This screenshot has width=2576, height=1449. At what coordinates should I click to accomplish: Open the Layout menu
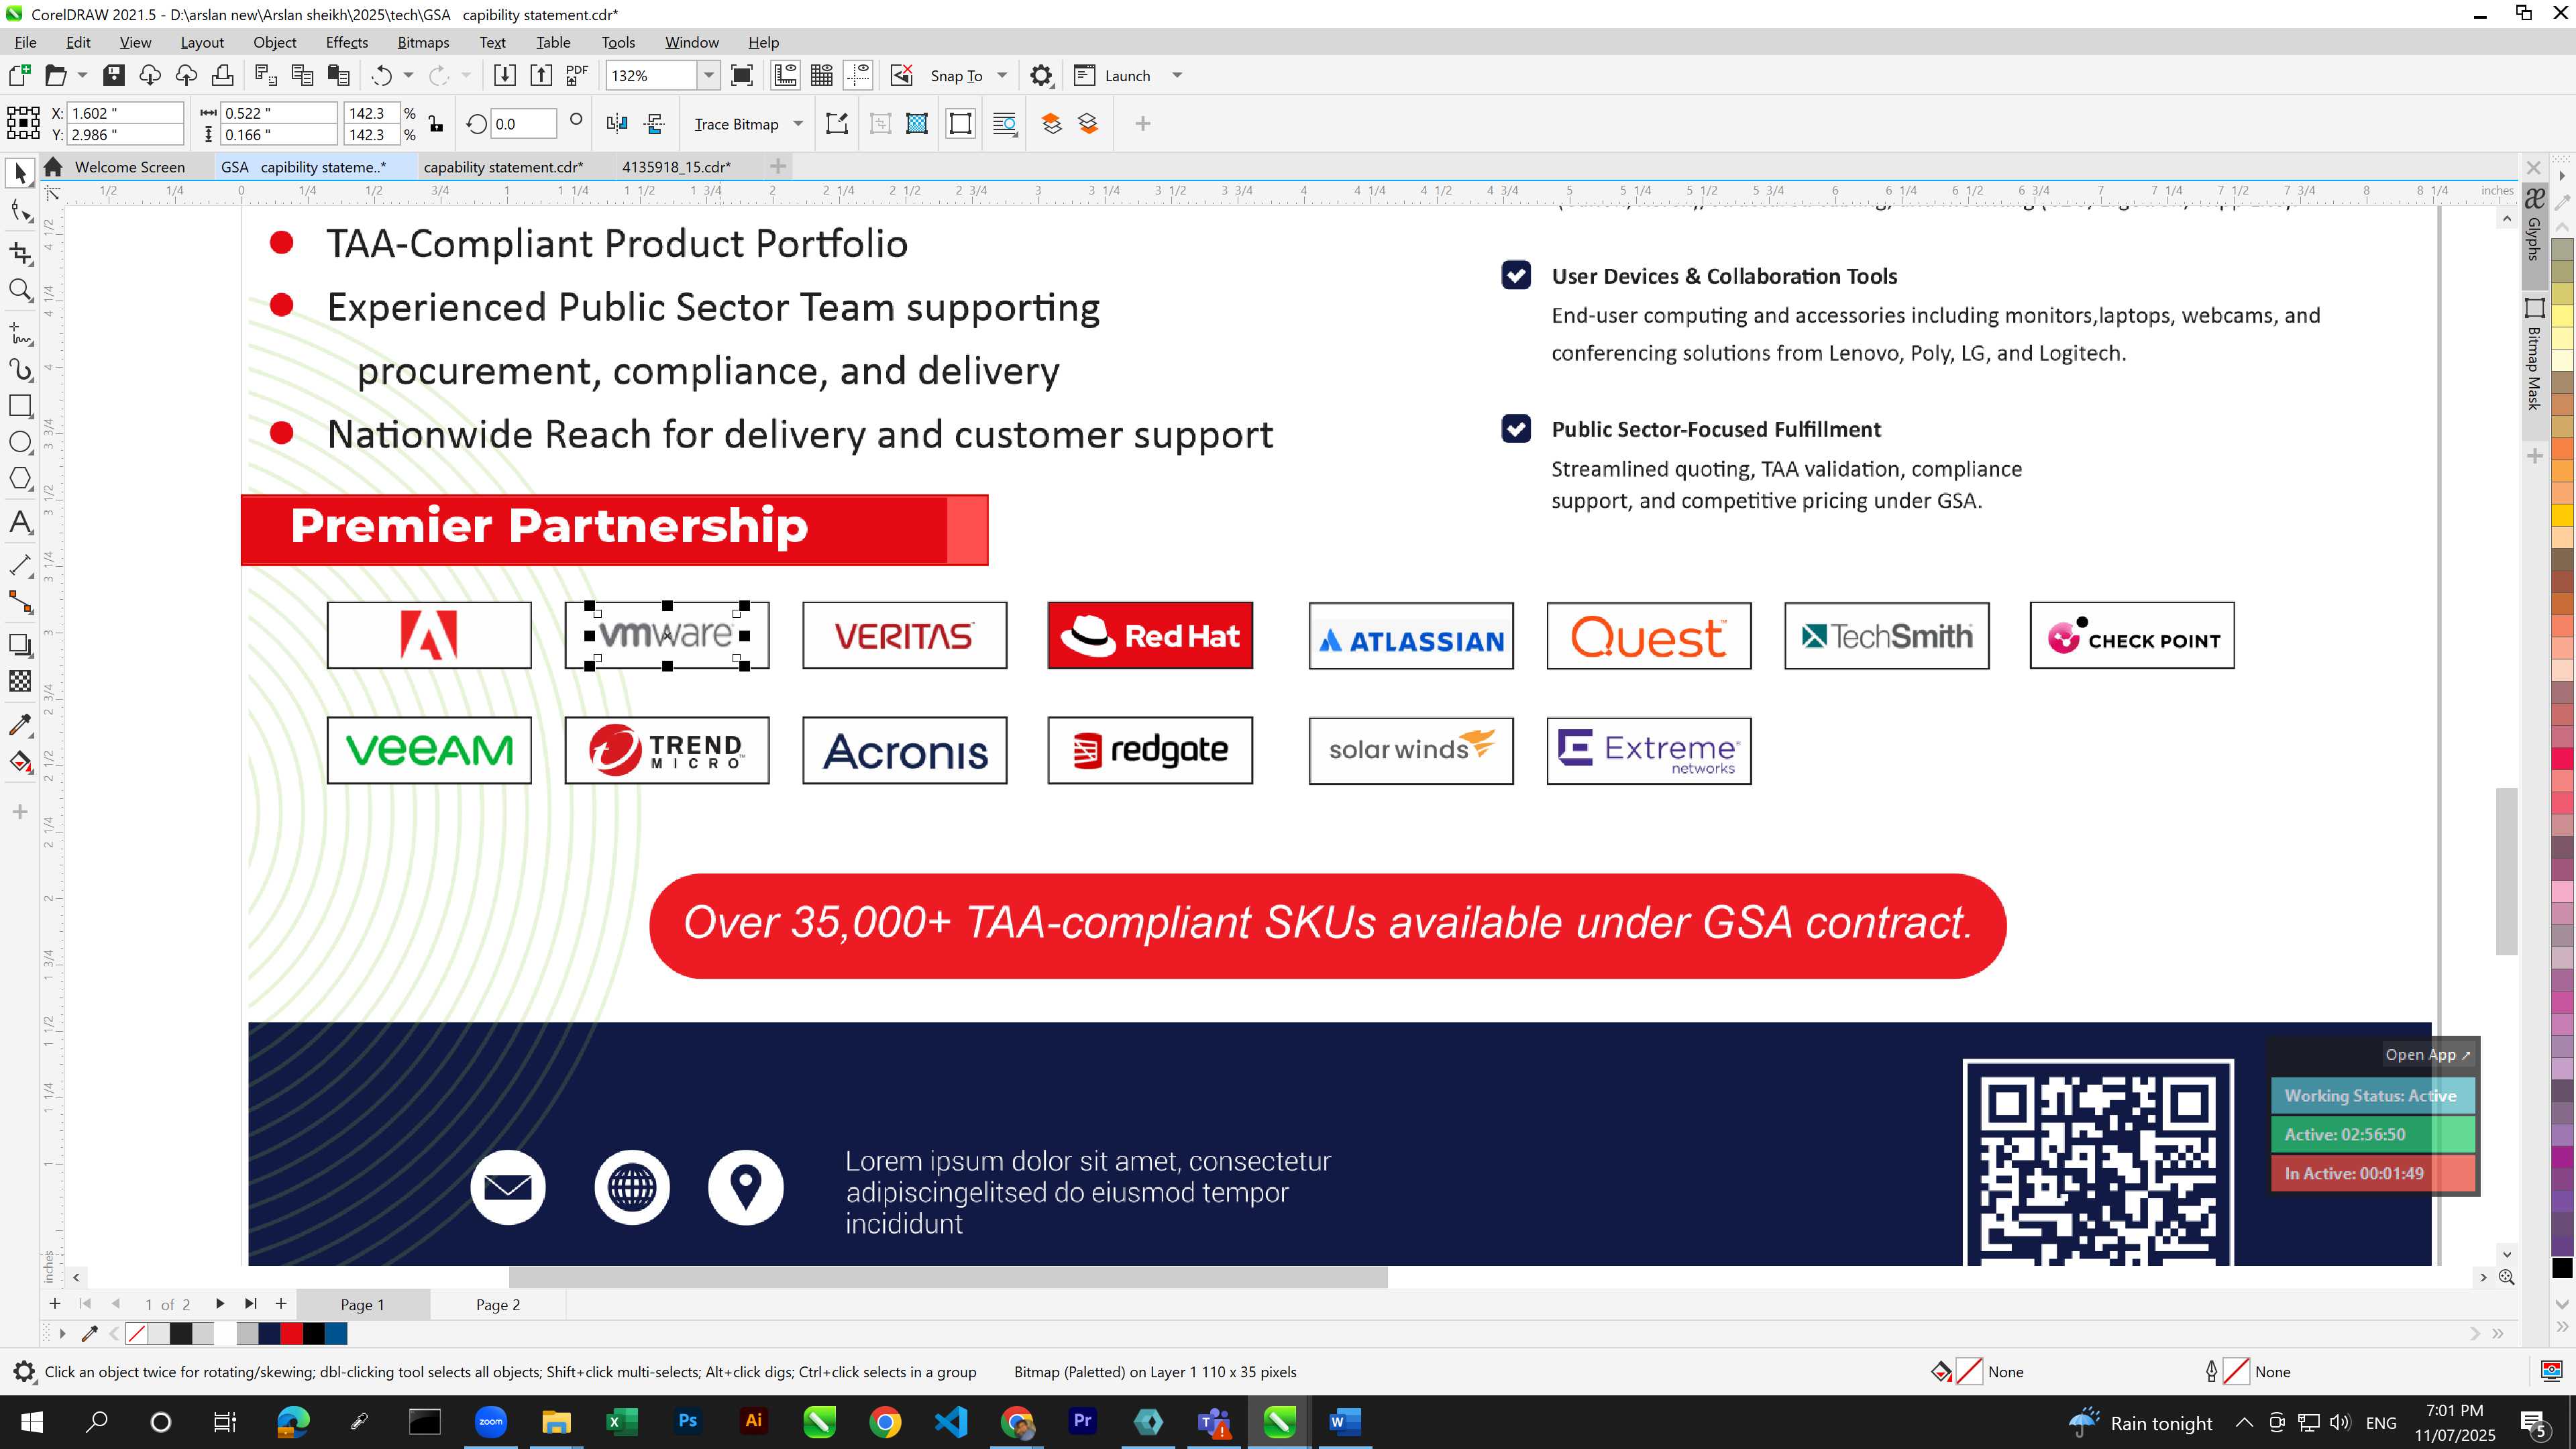coord(202,42)
